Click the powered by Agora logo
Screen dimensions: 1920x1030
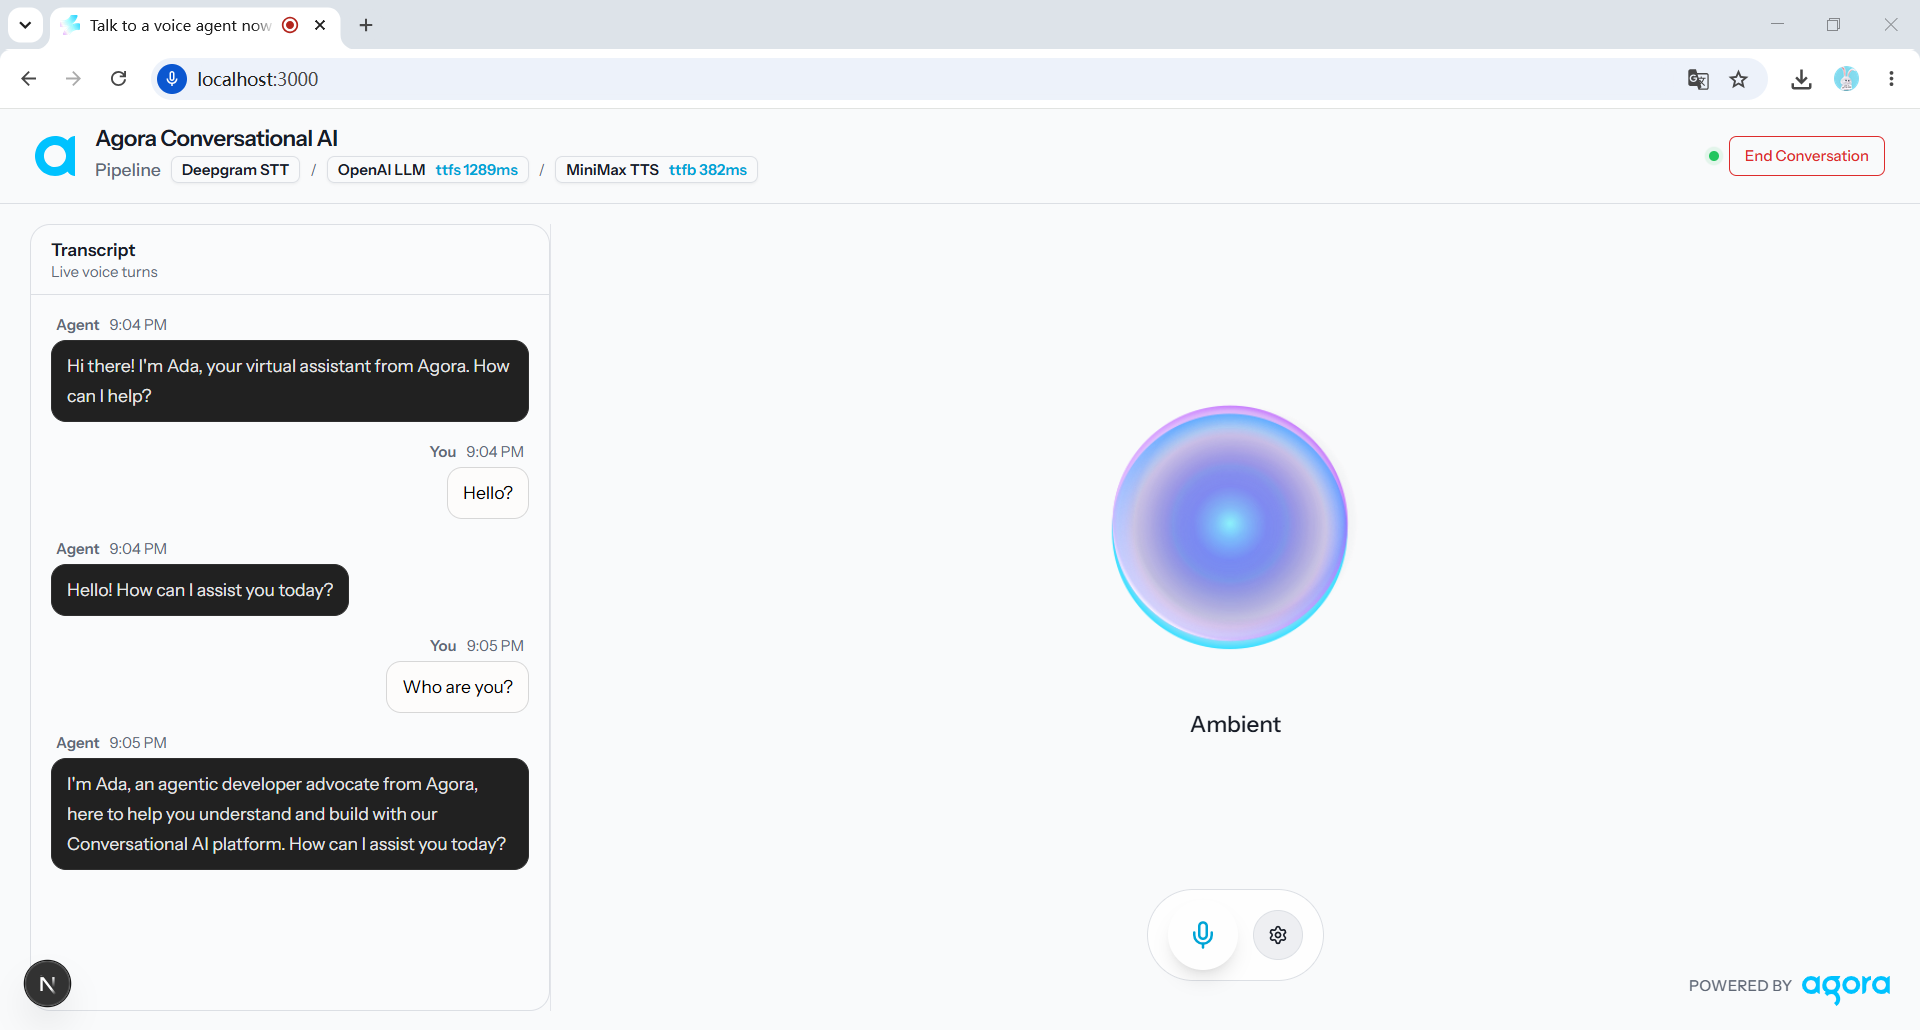(1846, 987)
